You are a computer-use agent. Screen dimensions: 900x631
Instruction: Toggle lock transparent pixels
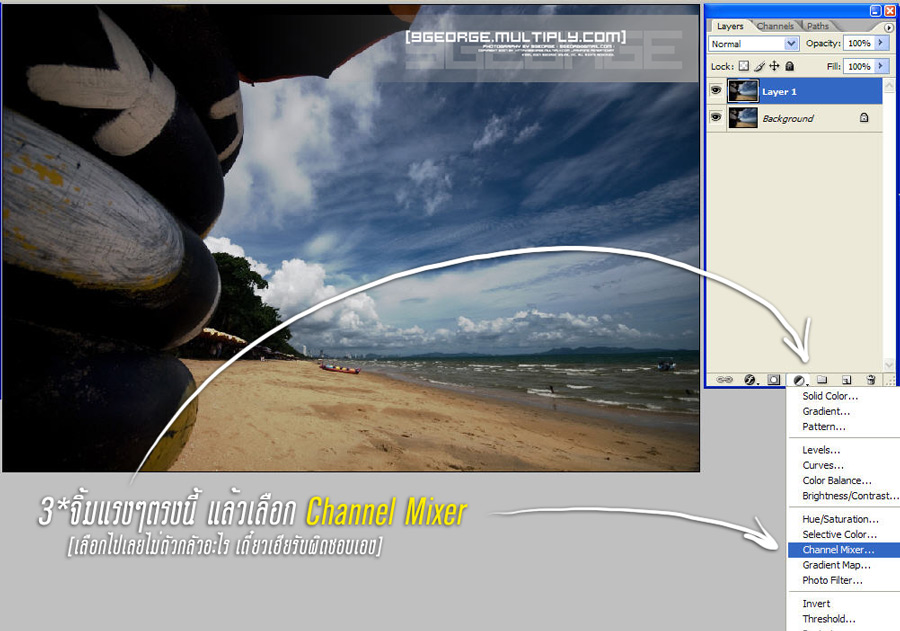(744, 66)
